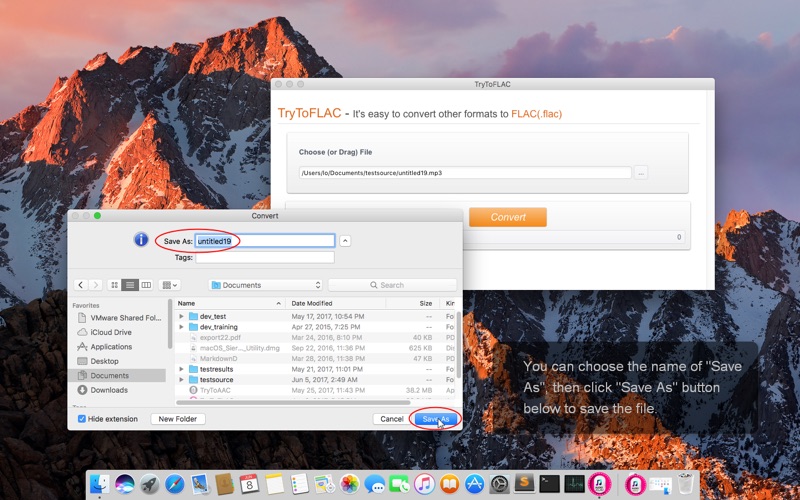The height and width of the screenshot is (500, 800).
Task: Select VMware Shared Folders in sidebar
Action: click(x=120, y=317)
